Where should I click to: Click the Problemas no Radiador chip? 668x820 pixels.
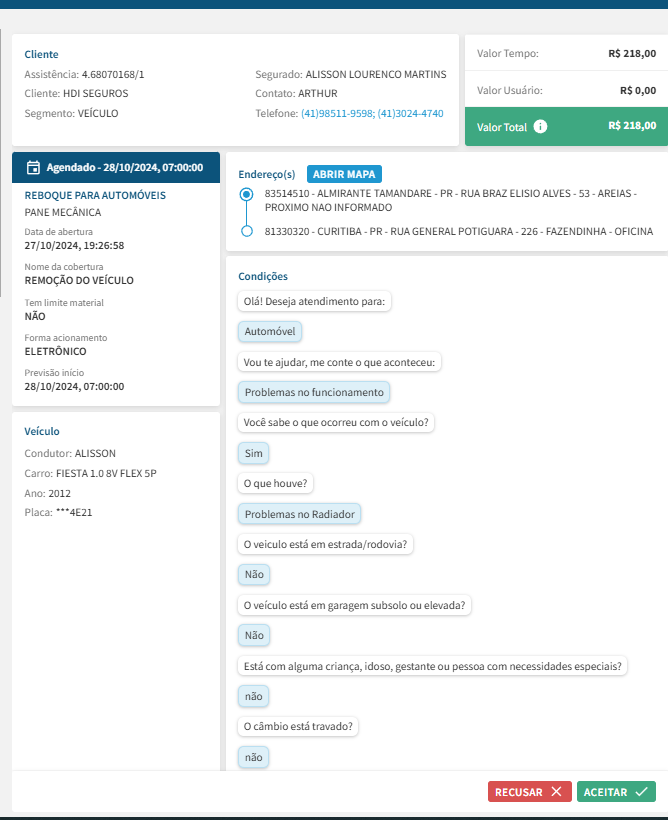300,514
